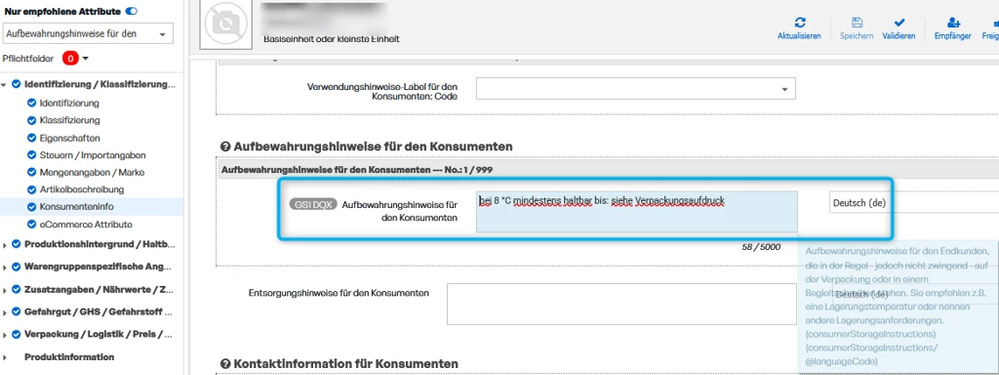Click check icon beside Mengenangaben / Marke
Viewport: 999px width, 375px height.
click(31, 172)
